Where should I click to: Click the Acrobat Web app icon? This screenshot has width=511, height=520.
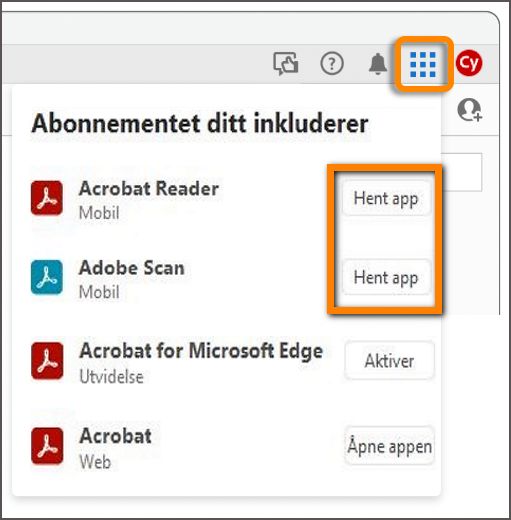47,446
